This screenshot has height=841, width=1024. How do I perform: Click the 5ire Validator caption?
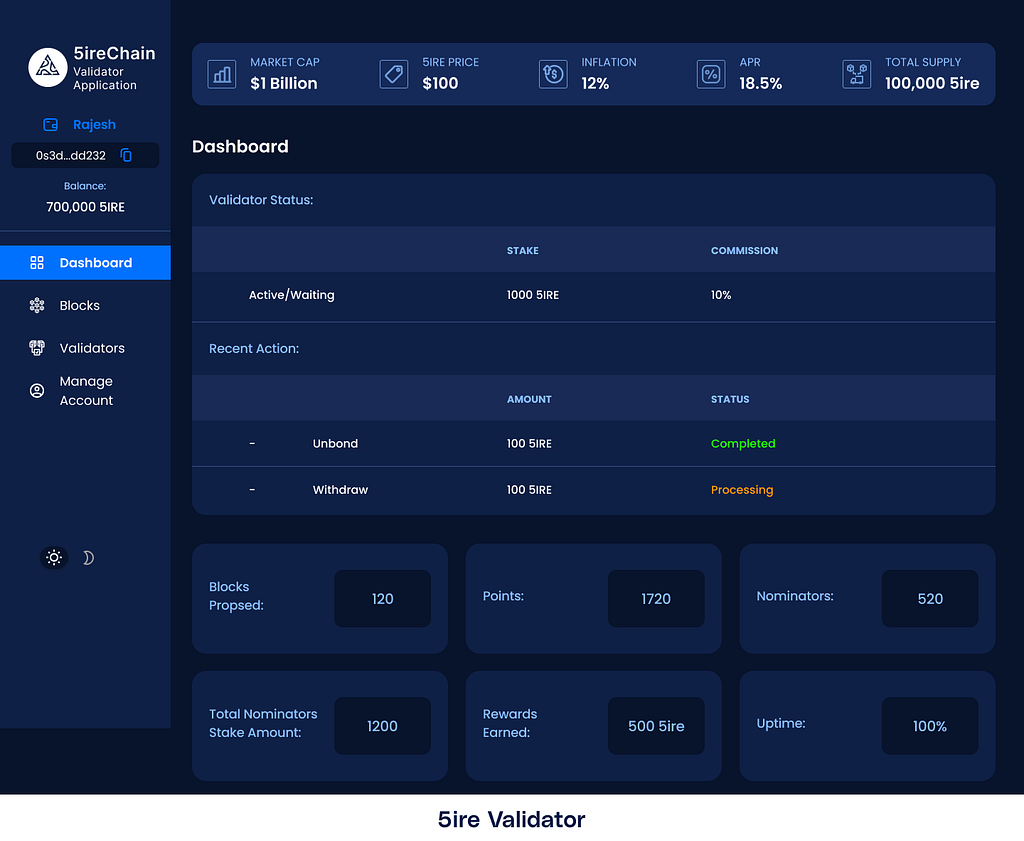click(511, 819)
